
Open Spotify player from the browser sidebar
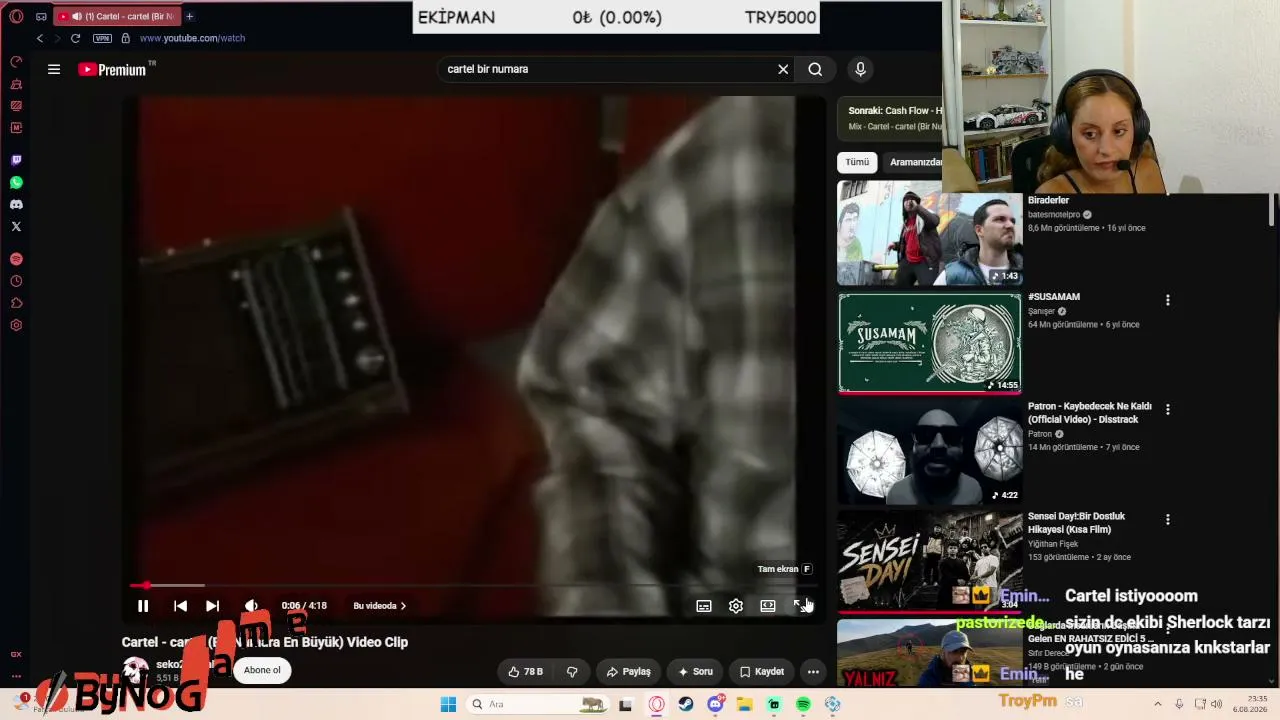16,259
